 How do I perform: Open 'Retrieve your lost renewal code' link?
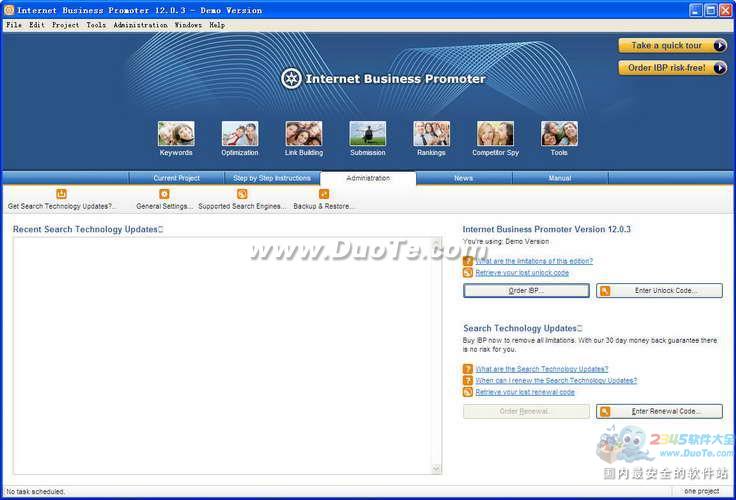tap(525, 392)
